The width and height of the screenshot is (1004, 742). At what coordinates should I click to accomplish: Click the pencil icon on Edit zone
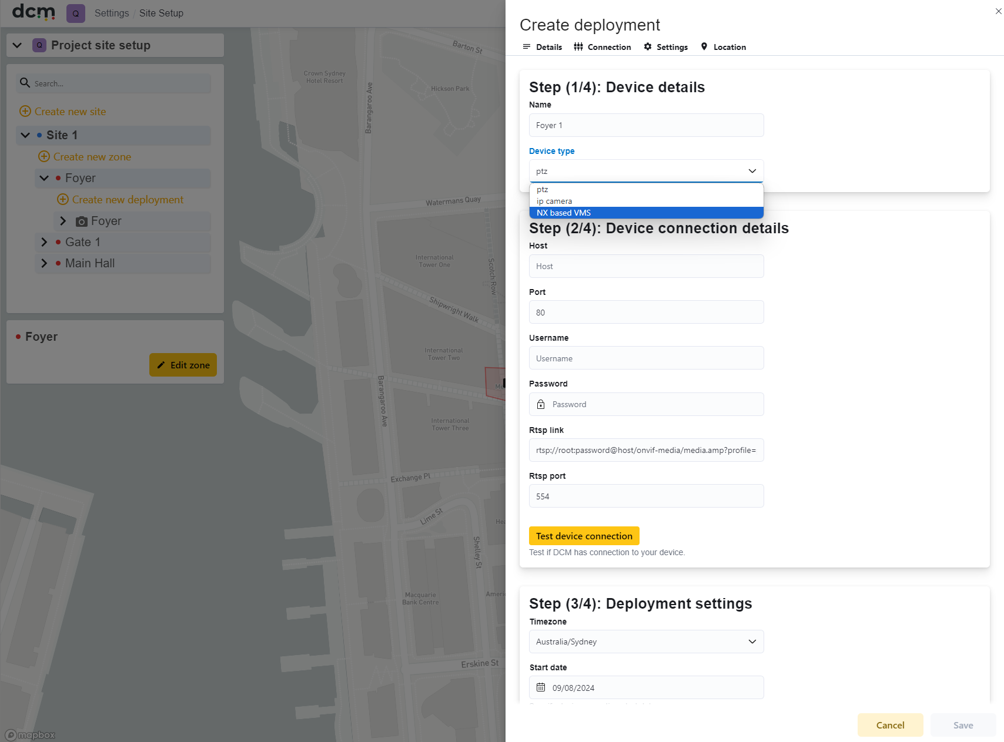161,365
